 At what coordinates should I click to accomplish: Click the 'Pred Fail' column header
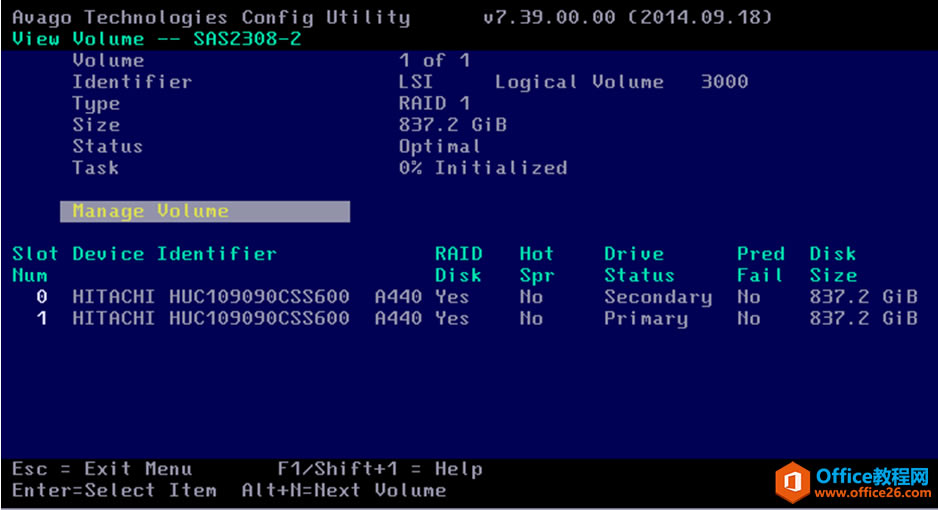pos(761,265)
